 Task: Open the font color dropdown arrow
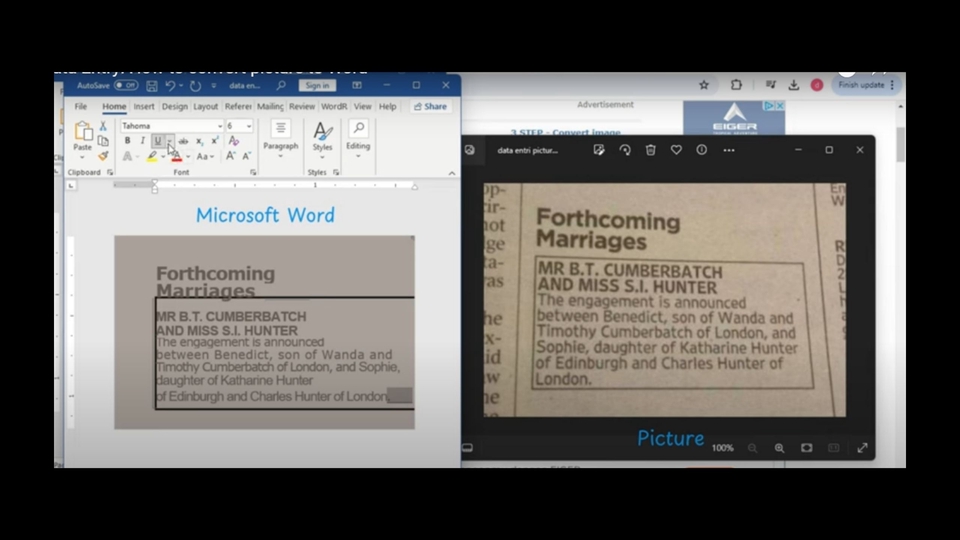[188, 157]
